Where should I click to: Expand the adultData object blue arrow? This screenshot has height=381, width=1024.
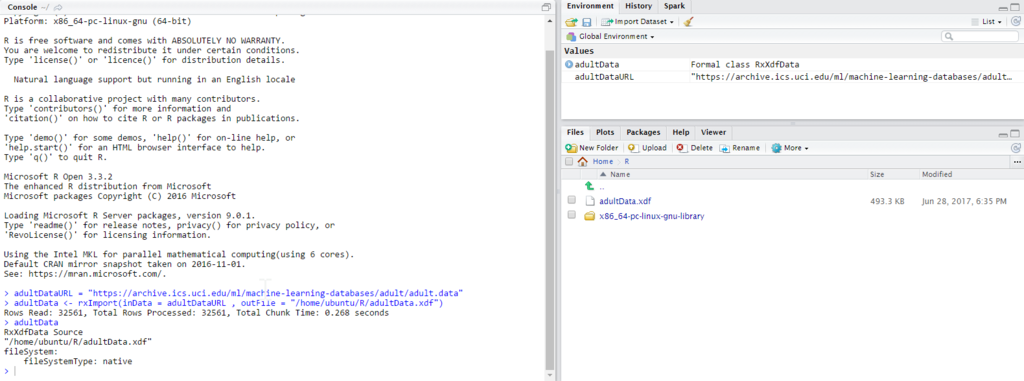(569, 65)
